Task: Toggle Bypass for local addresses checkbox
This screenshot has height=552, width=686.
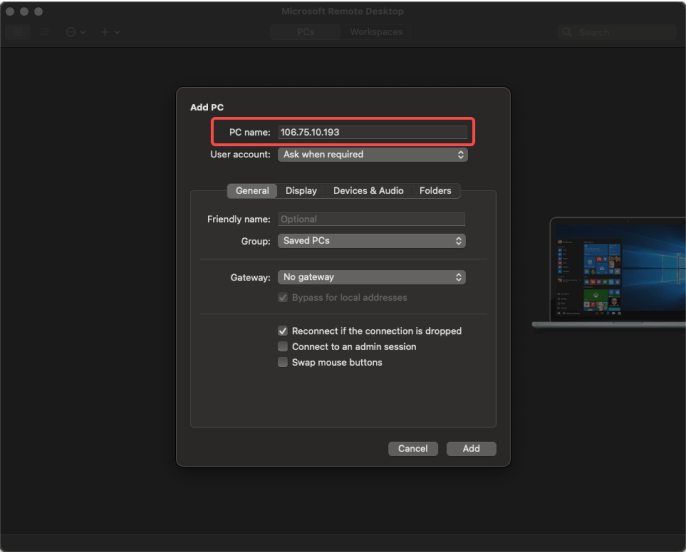Action: click(x=283, y=297)
